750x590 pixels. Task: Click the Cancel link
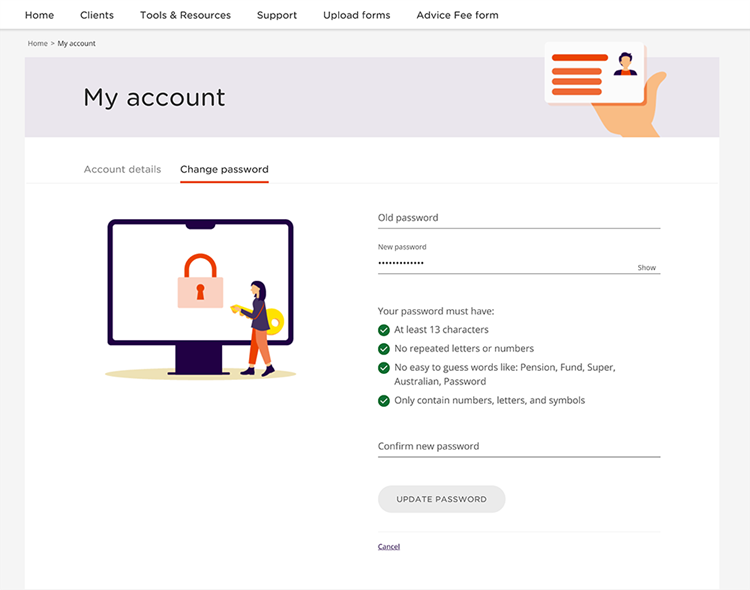pos(389,547)
